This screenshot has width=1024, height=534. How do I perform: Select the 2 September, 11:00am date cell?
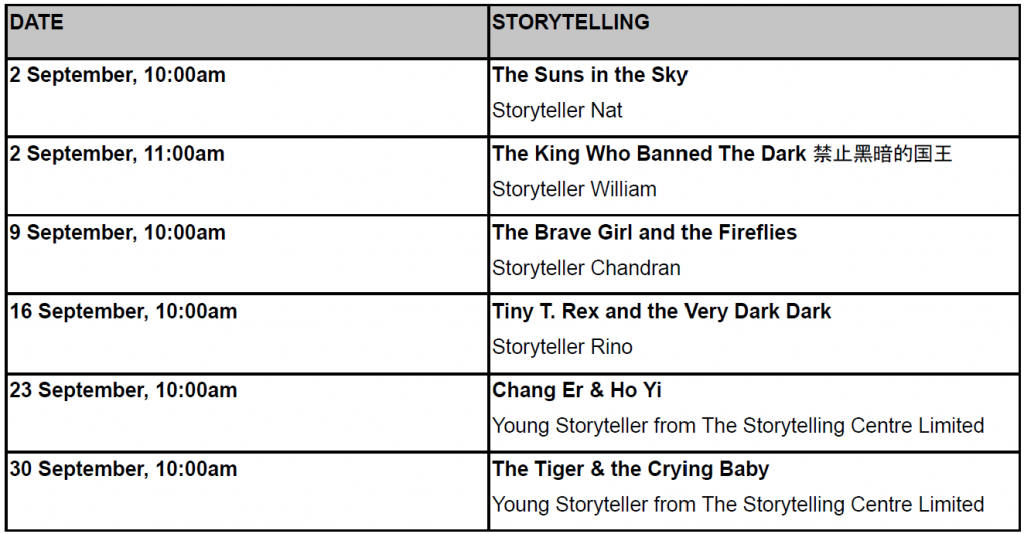click(247, 176)
